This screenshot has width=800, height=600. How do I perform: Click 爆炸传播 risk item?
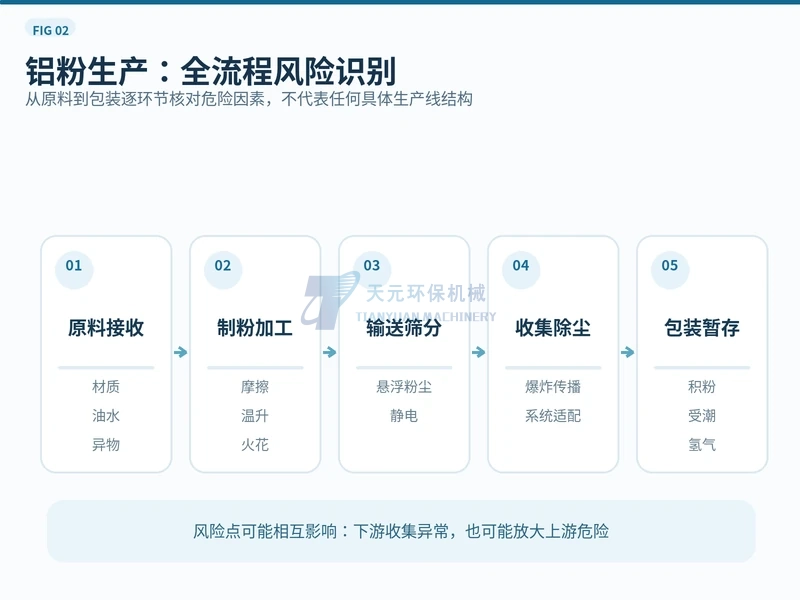point(553,387)
